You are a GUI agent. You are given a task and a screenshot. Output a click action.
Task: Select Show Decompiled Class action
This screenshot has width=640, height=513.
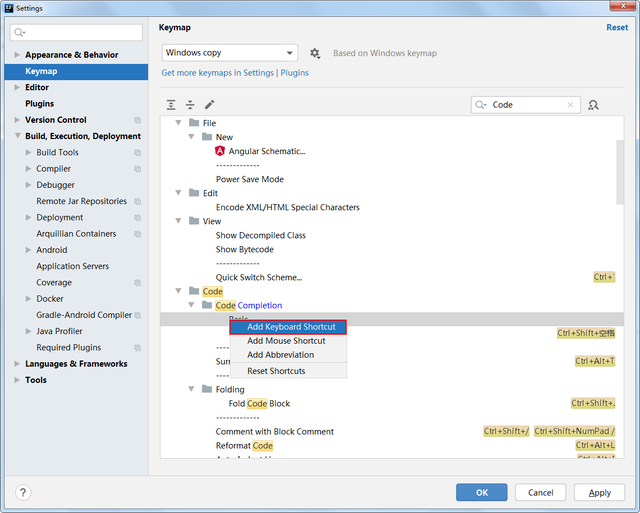[x=261, y=235]
